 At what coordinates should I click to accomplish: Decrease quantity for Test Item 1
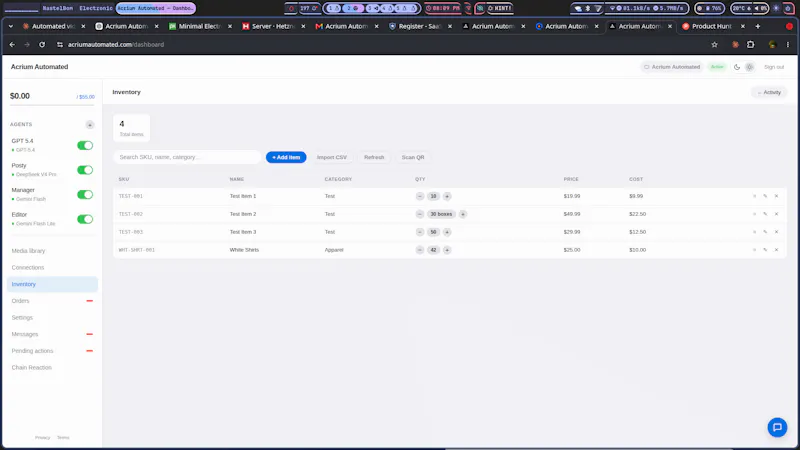coord(420,196)
